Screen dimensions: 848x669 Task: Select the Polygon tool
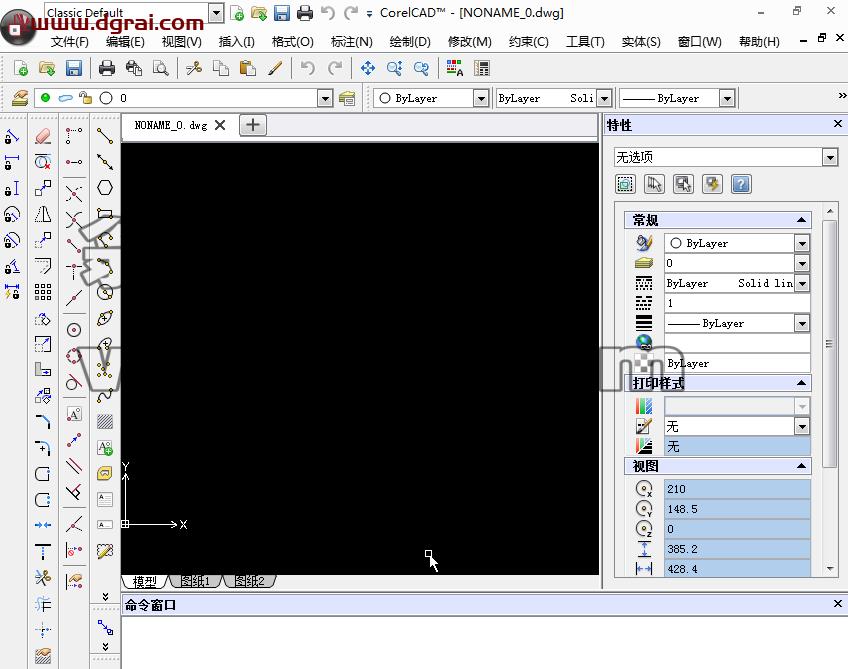tap(105, 188)
